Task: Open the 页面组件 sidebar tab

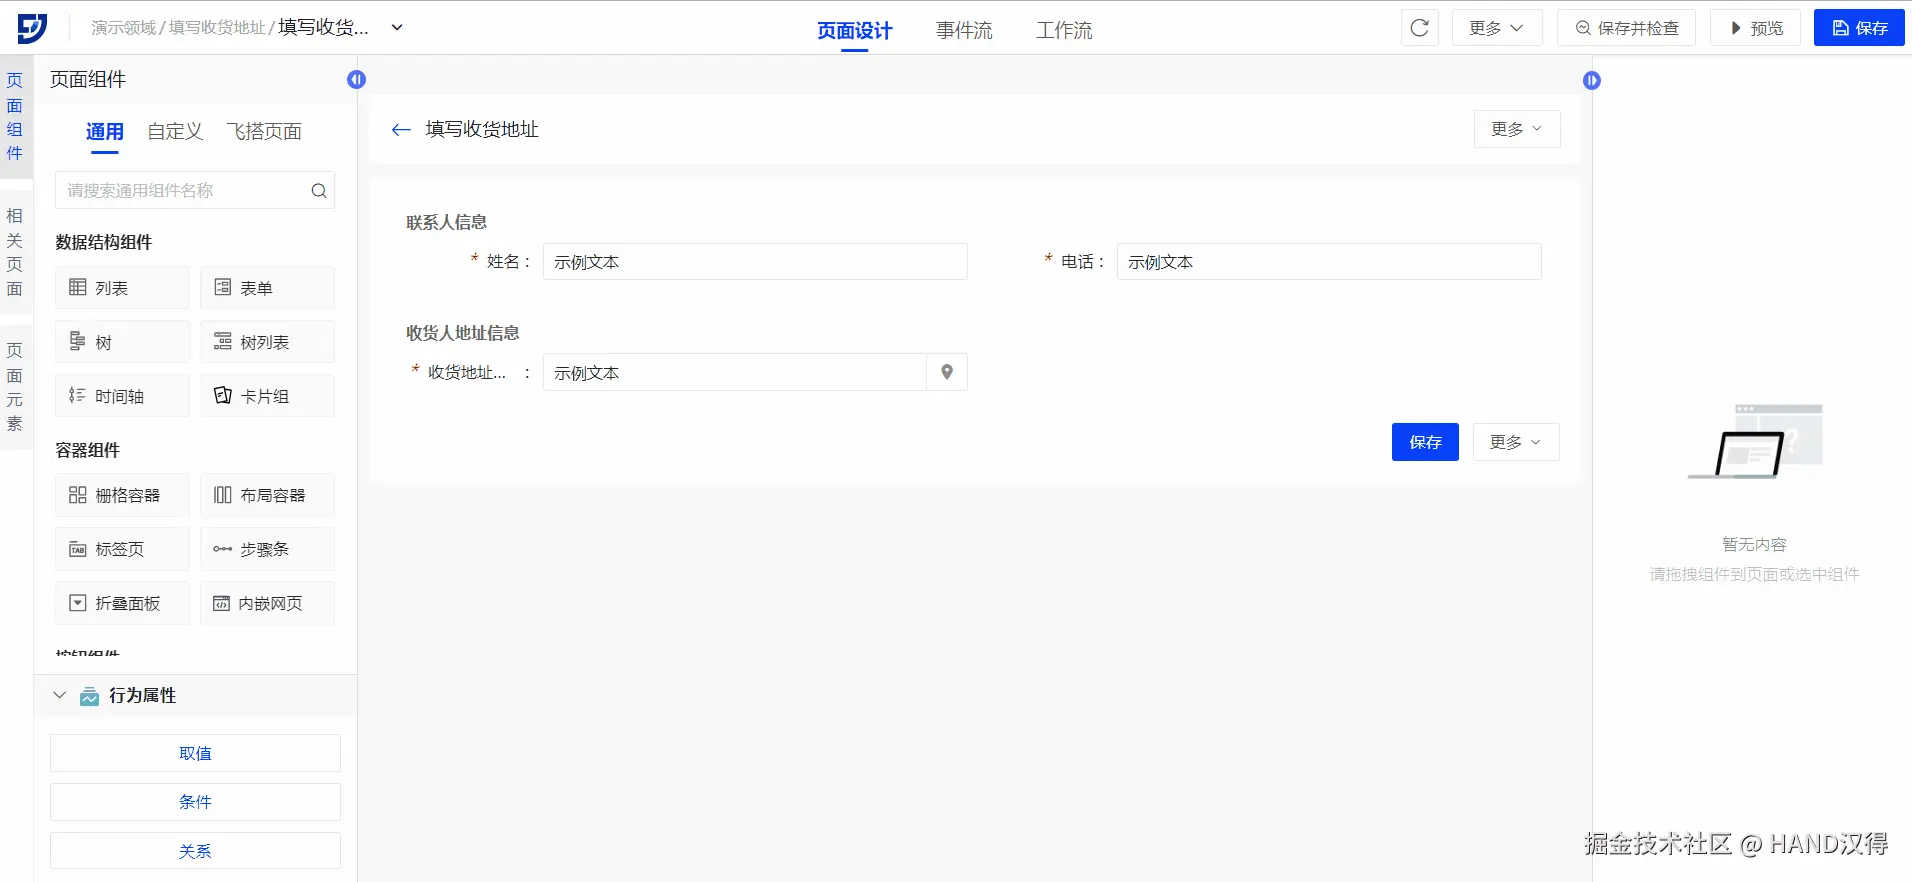Action: [15, 116]
